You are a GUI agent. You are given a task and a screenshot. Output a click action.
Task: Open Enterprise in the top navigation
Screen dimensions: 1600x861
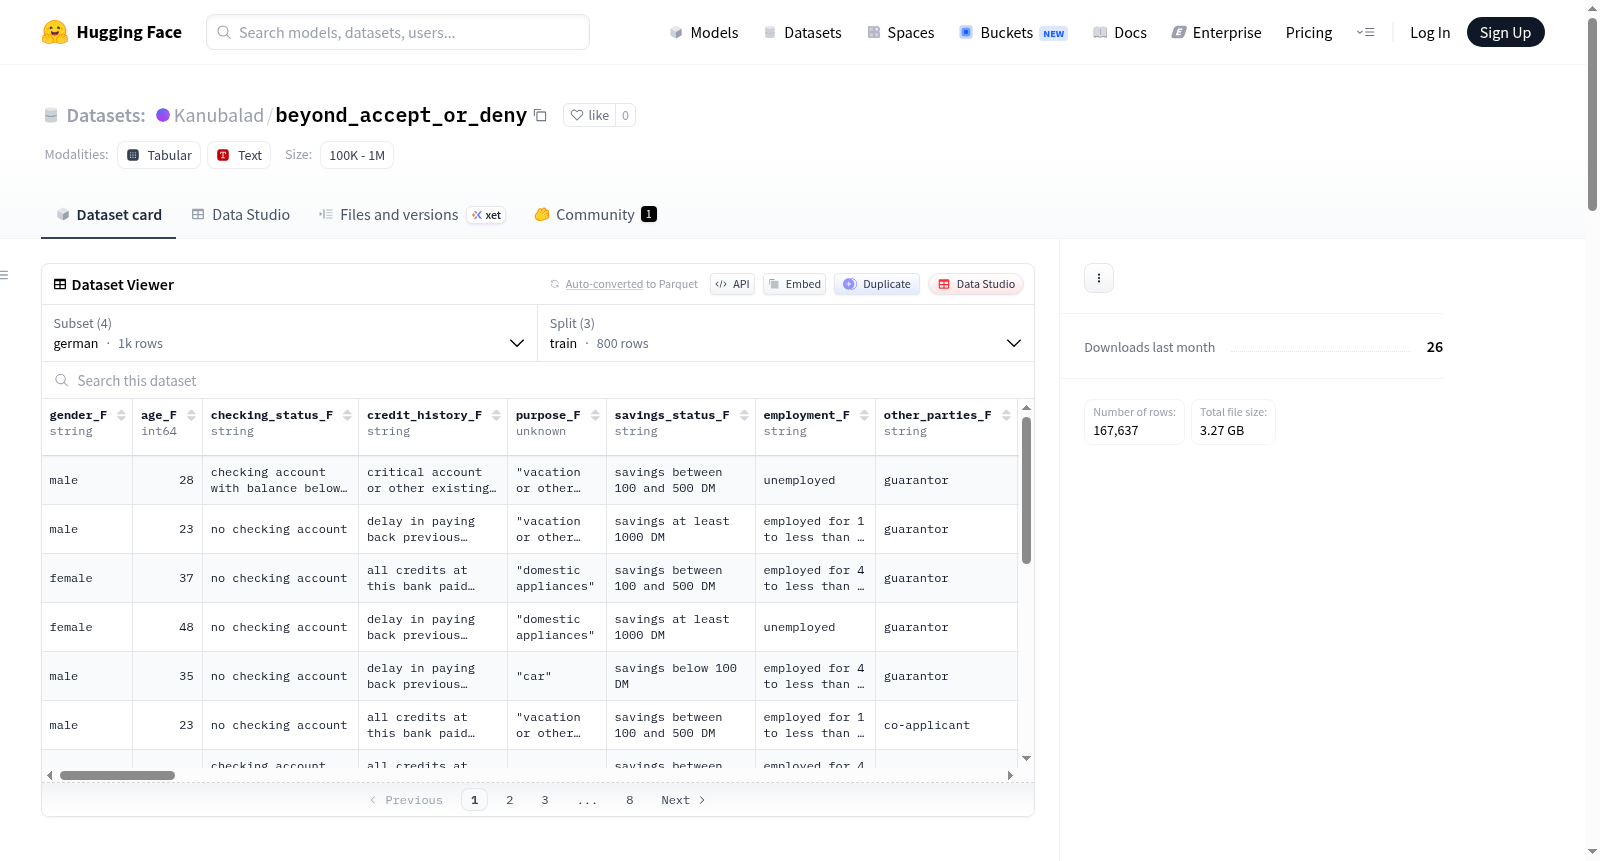click(1216, 32)
